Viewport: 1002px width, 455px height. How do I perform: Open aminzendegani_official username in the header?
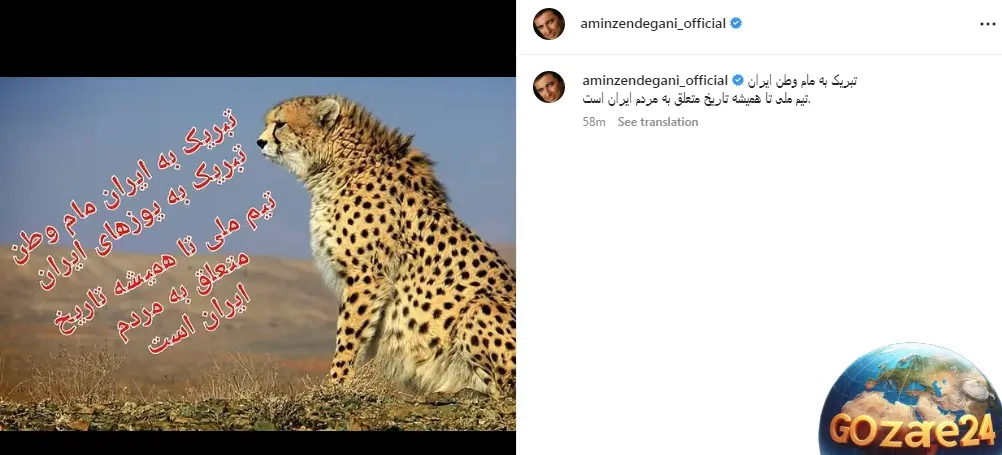(x=653, y=24)
